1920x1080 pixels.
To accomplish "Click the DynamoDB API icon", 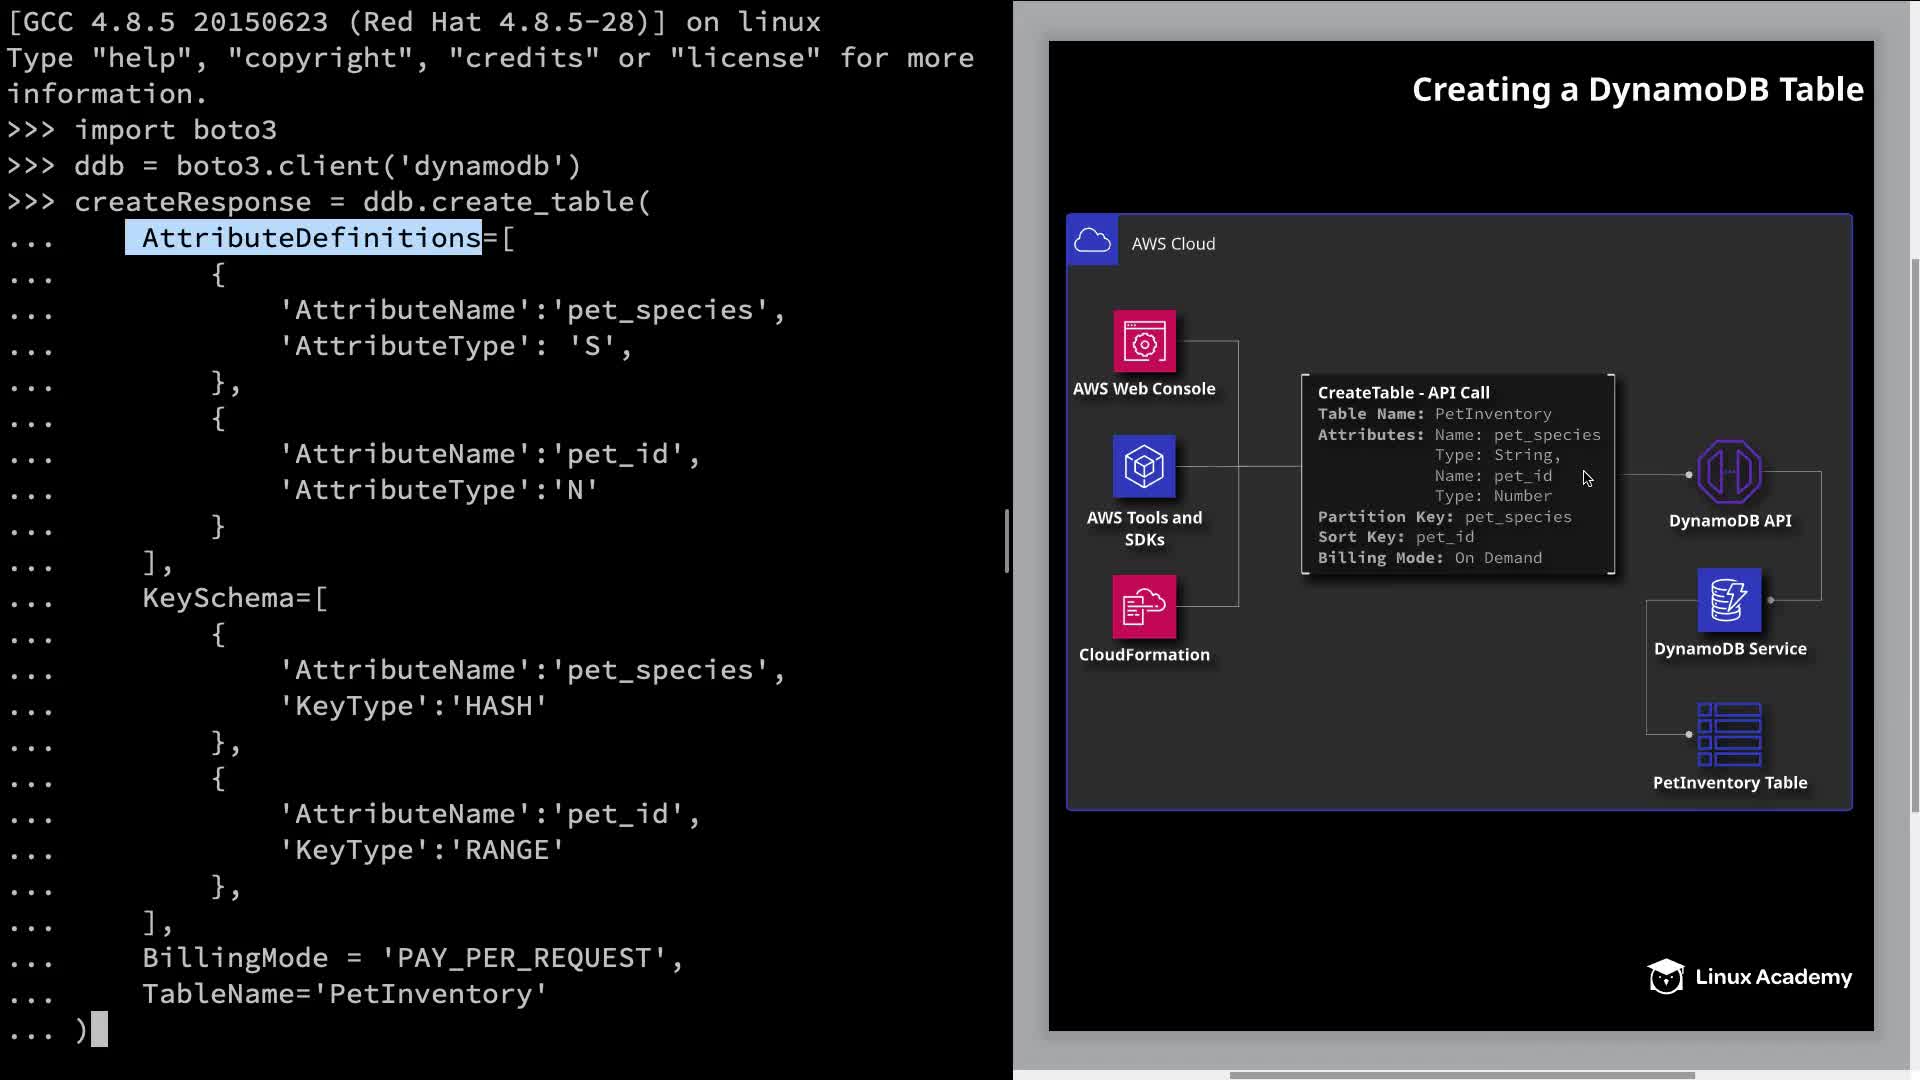I will point(1729,472).
